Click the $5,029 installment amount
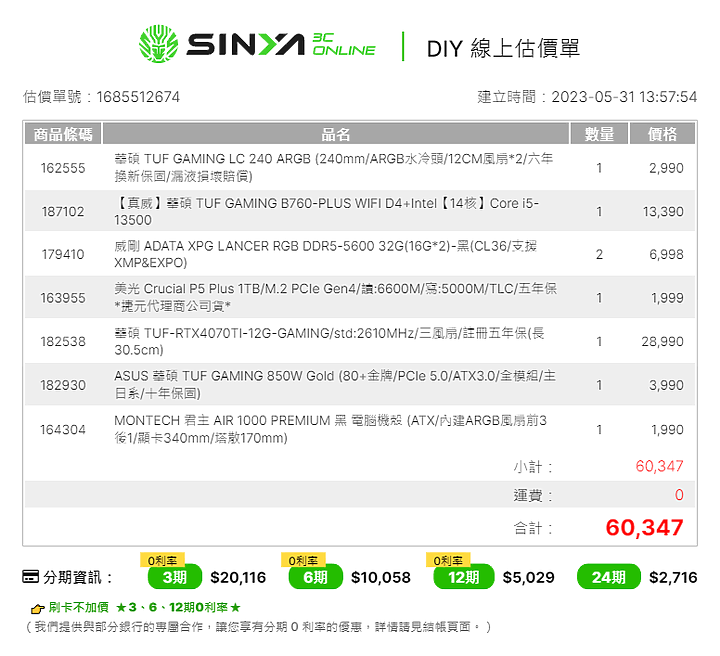Screen dimensions: 720x656 tap(529, 578)
